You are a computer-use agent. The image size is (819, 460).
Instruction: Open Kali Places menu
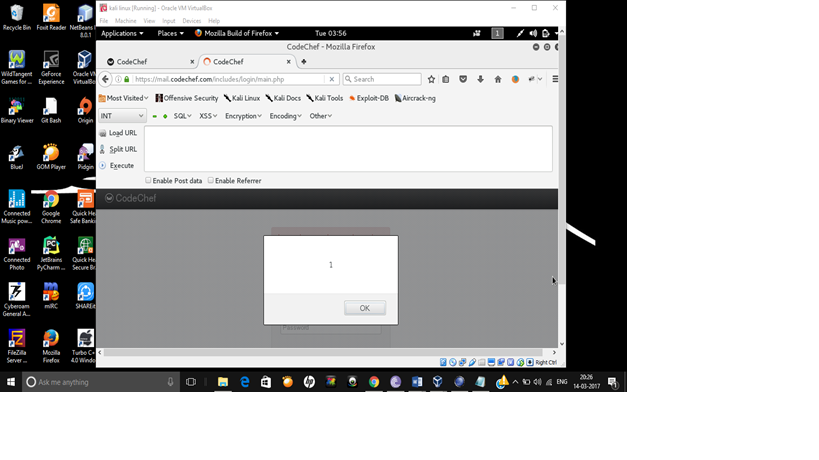point(170,33)
